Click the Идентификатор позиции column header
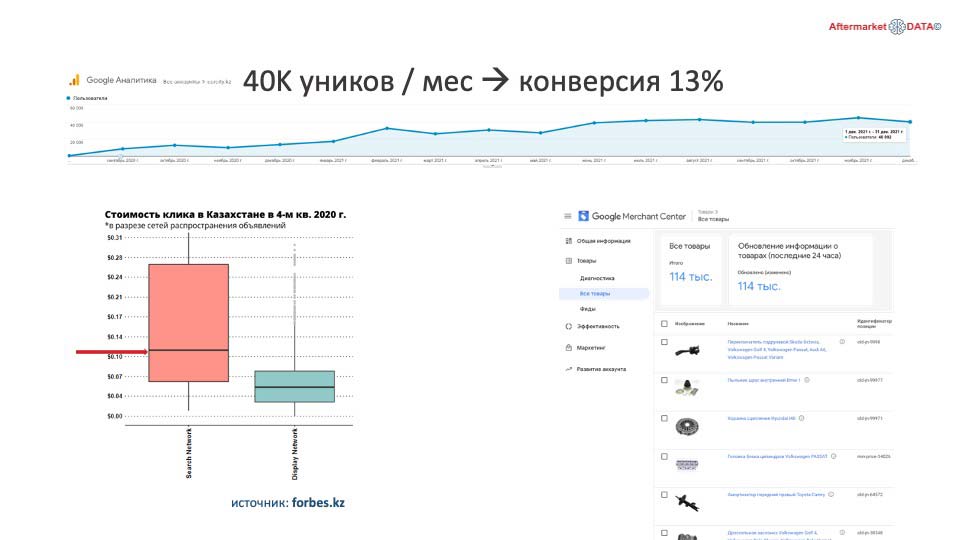 (x=874, y=323)
